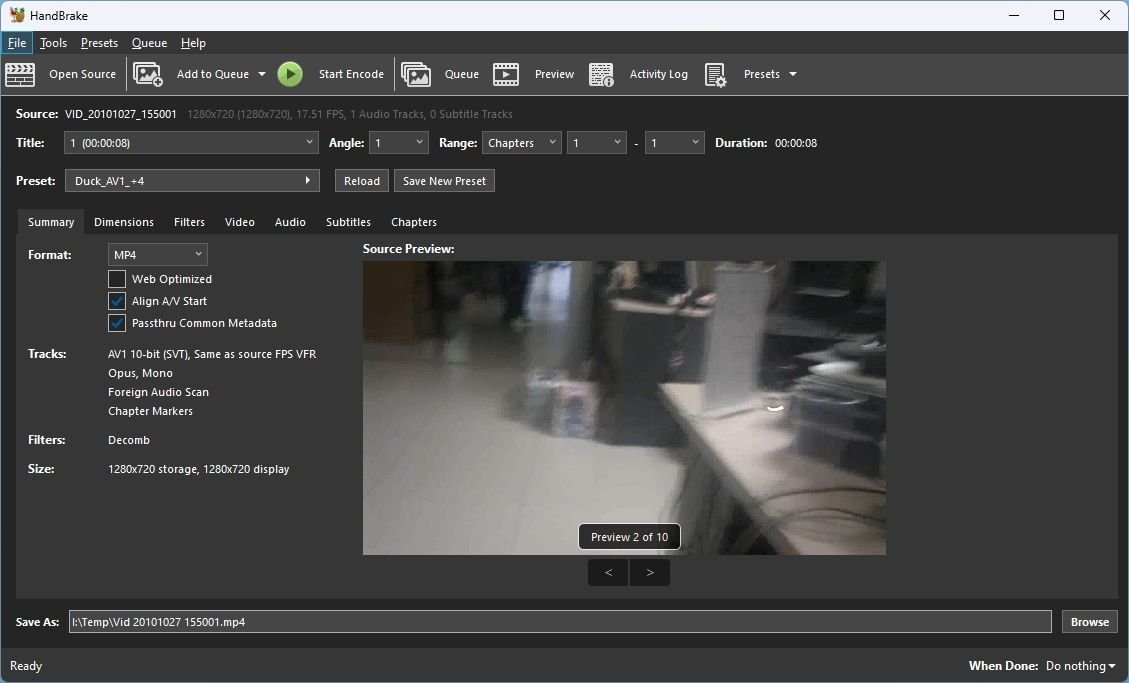
Task: Switch to the Video tab
Action: [239, 222]
